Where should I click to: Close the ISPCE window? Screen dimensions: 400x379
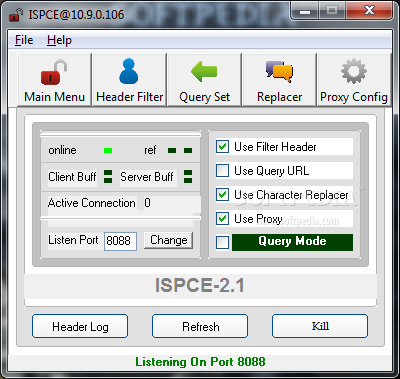pyautogui.click(x=369, y=11)
